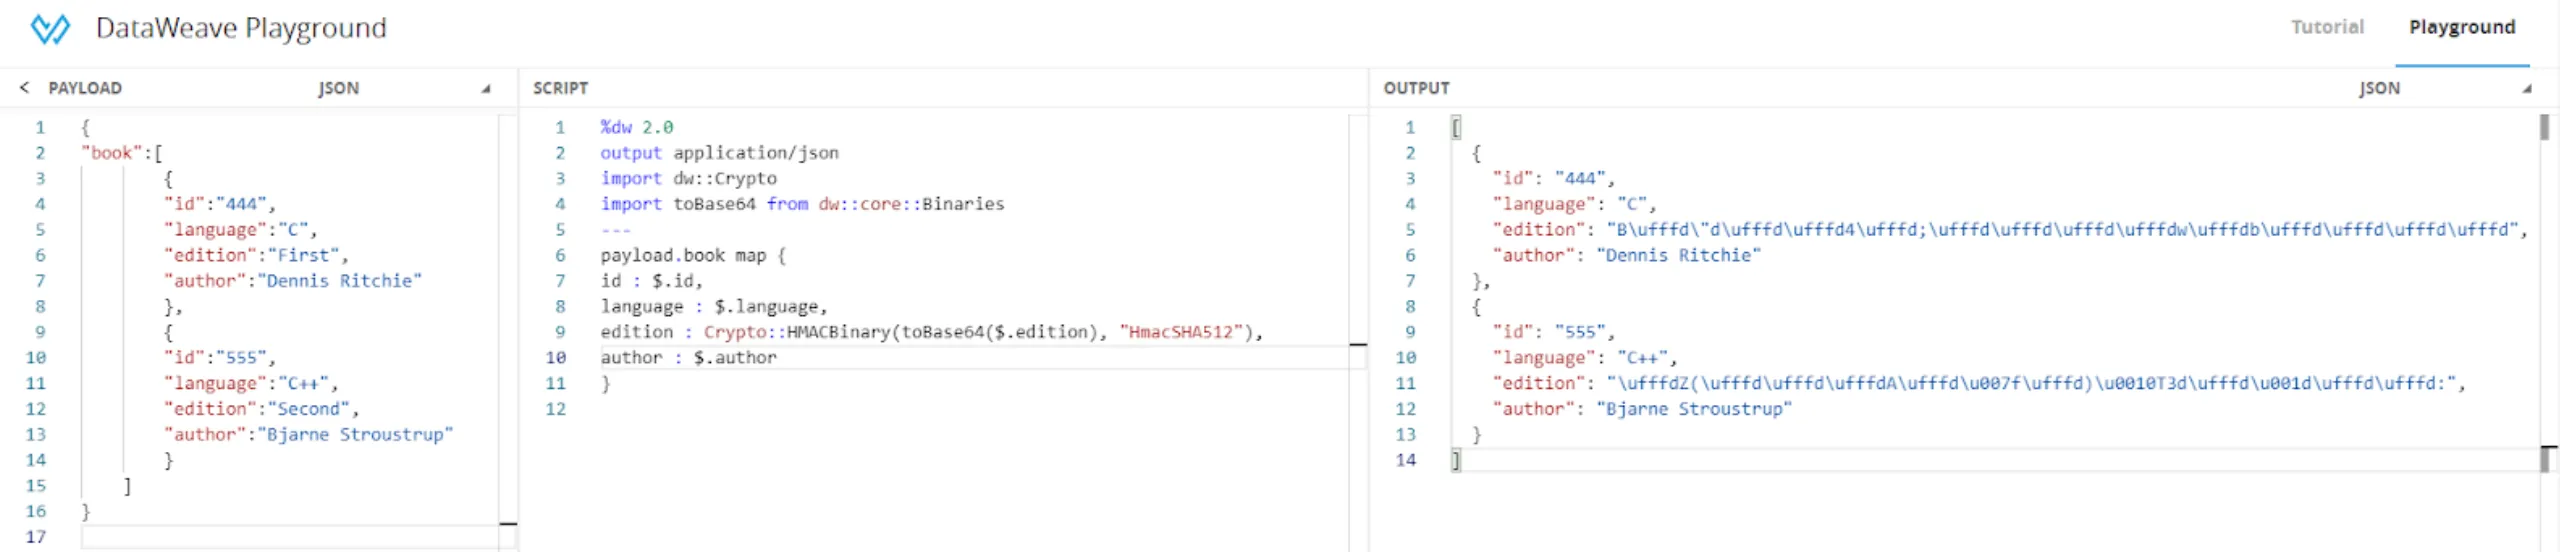Click the first output "edition" hashed value
Image resolution: width=2560 pixels, height=552 pixels.
tap(2062, 230)
